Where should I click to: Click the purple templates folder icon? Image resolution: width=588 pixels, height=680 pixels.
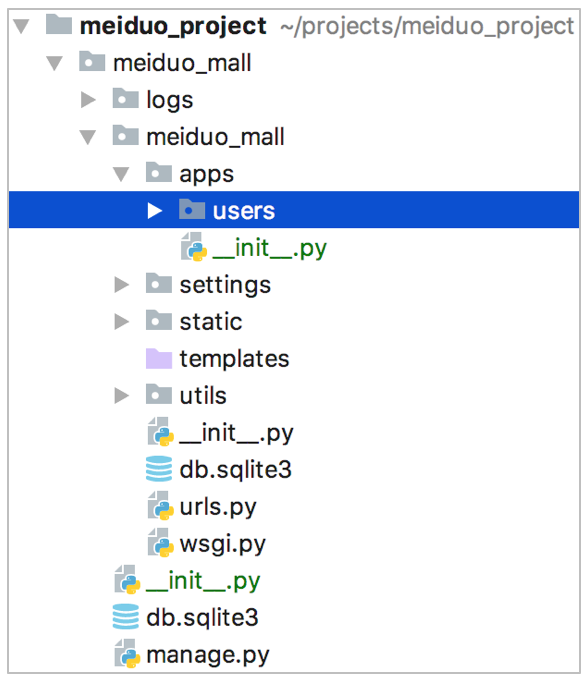coord(159,358)
